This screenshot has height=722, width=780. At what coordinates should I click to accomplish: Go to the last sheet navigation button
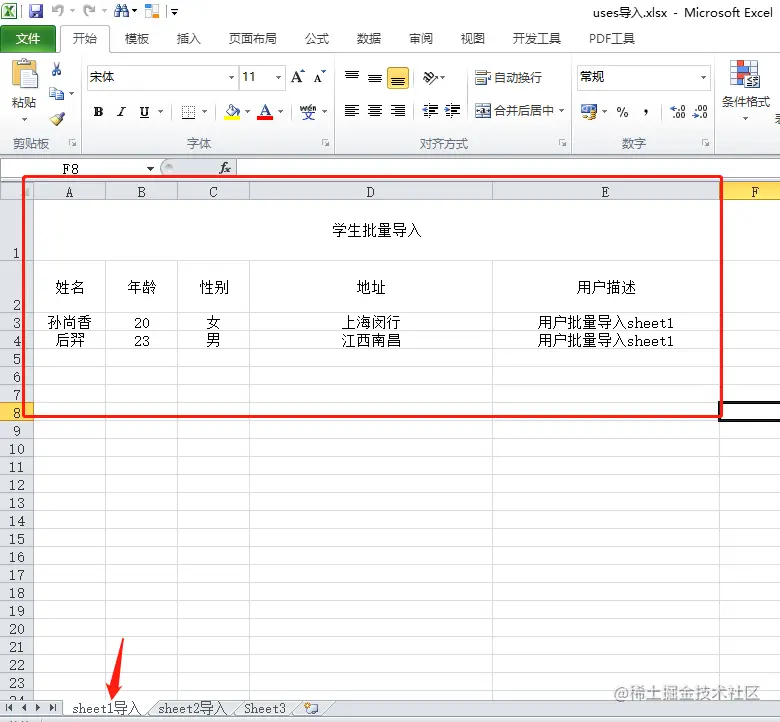tap(53, 708)
